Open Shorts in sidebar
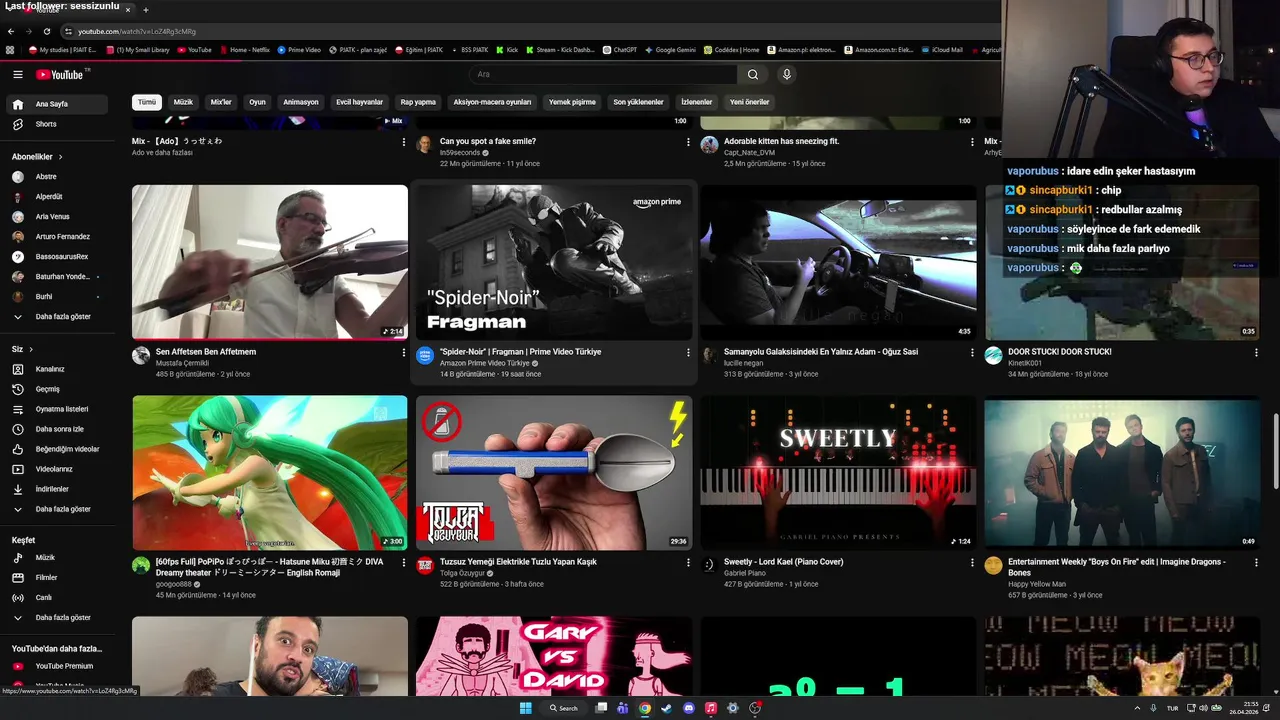Screen dimensions: 1280x720 [58, 124]
